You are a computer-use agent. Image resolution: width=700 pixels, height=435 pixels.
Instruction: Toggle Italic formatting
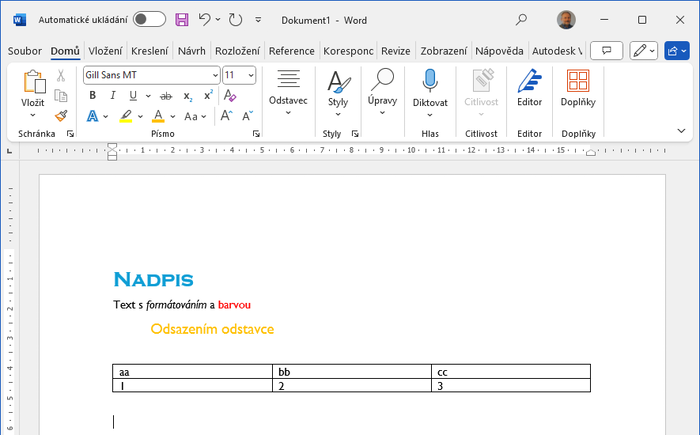pyautogui.click(x=111, y=96)
